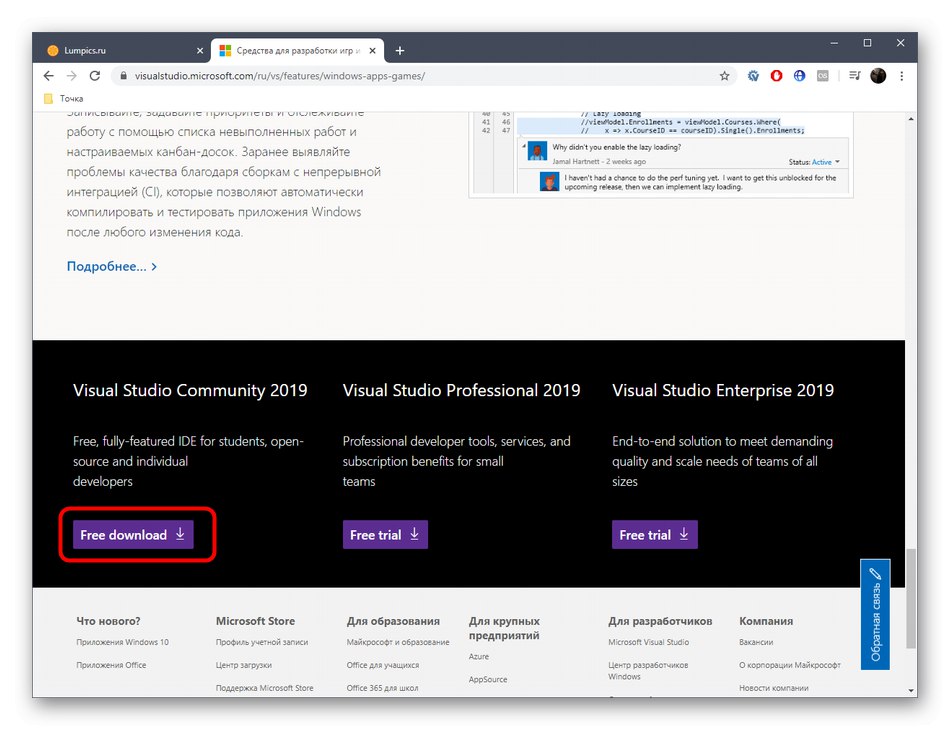950x730 pixels.
Task: Open a new browser tab
Action: click(400, 50)
